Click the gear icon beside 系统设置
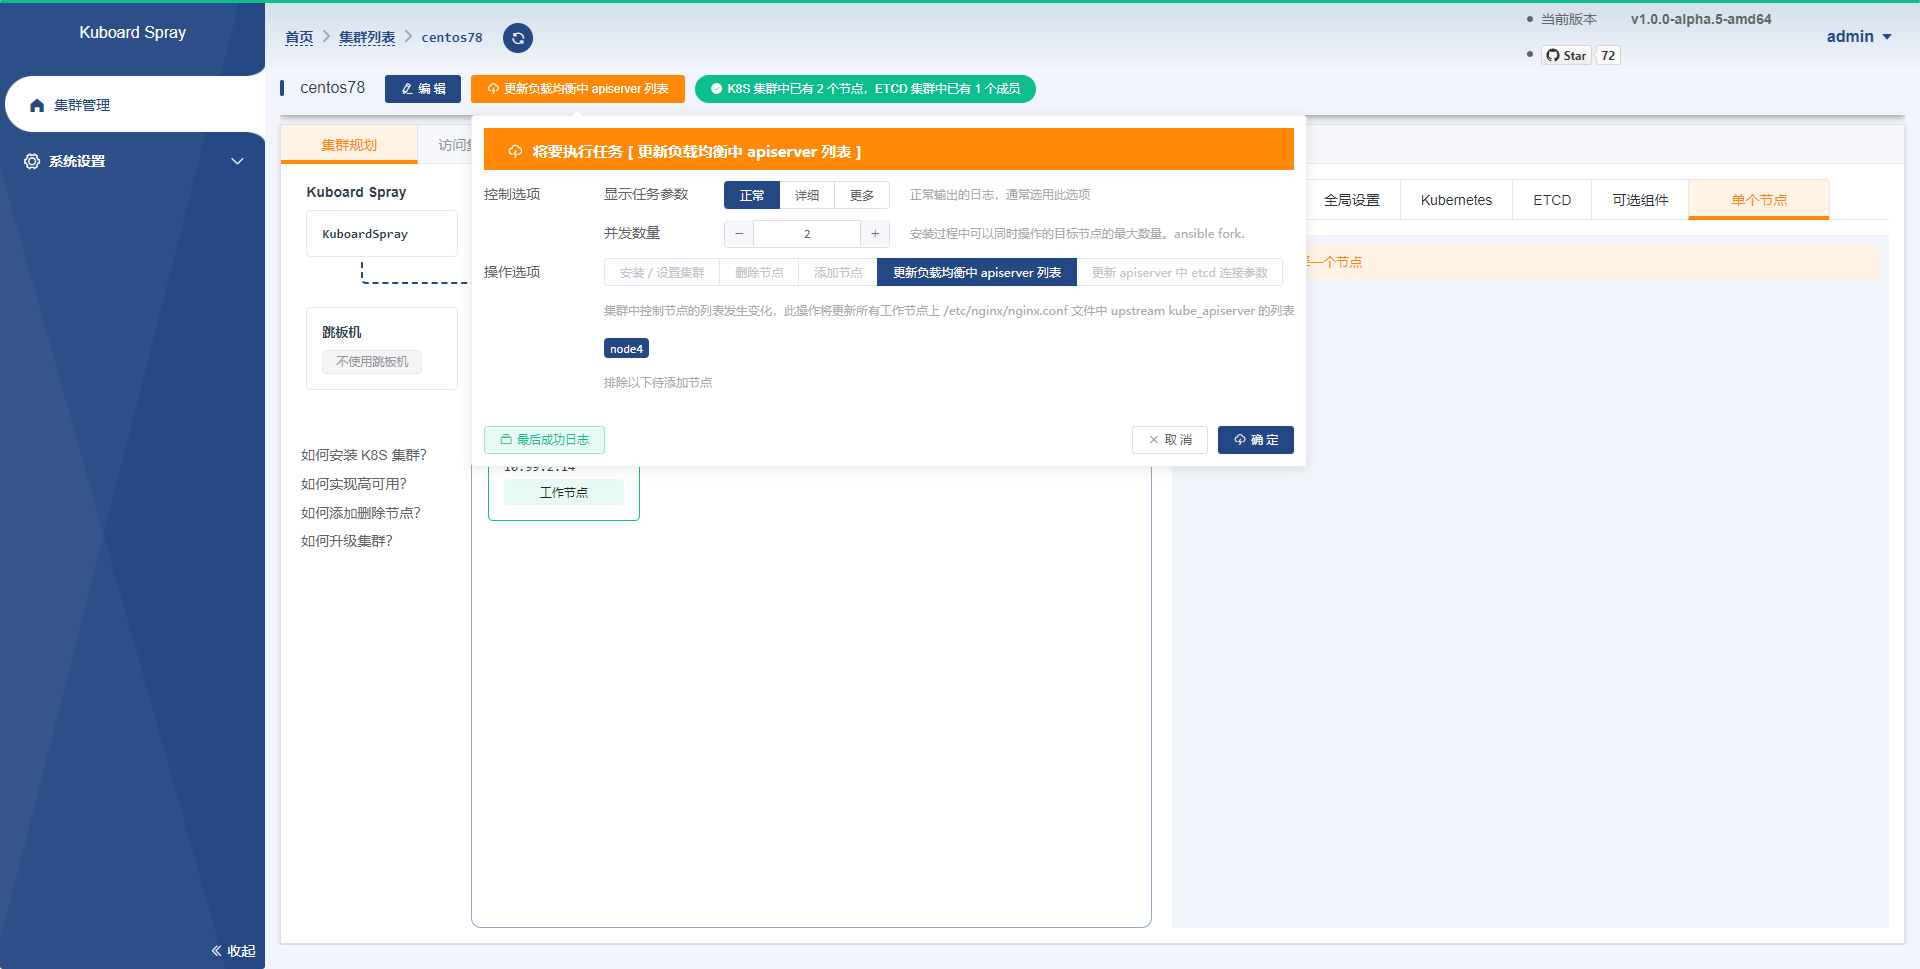The width and height of the screenshot is (1920, 969). 32,161
